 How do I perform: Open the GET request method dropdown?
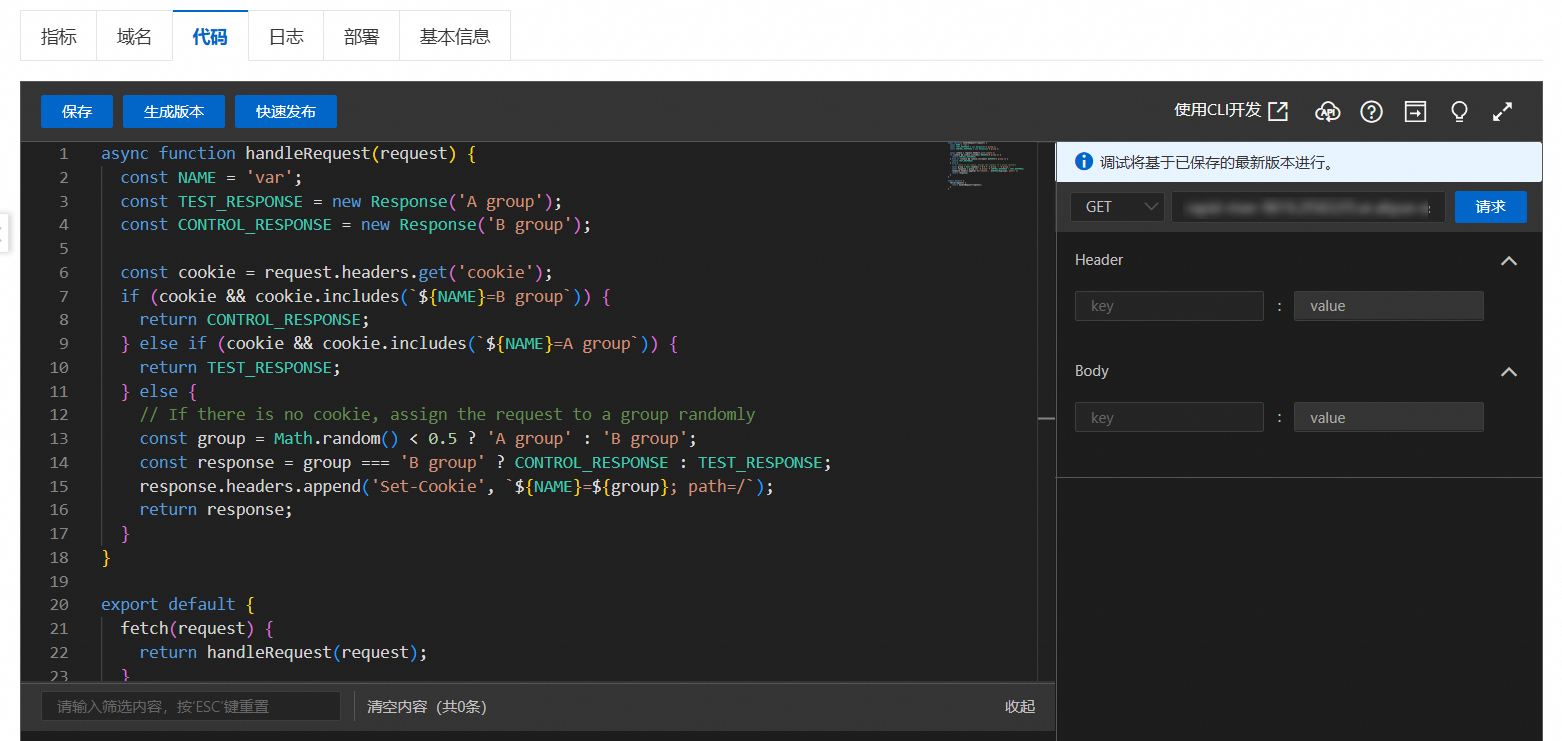(x=1117, y=207)
